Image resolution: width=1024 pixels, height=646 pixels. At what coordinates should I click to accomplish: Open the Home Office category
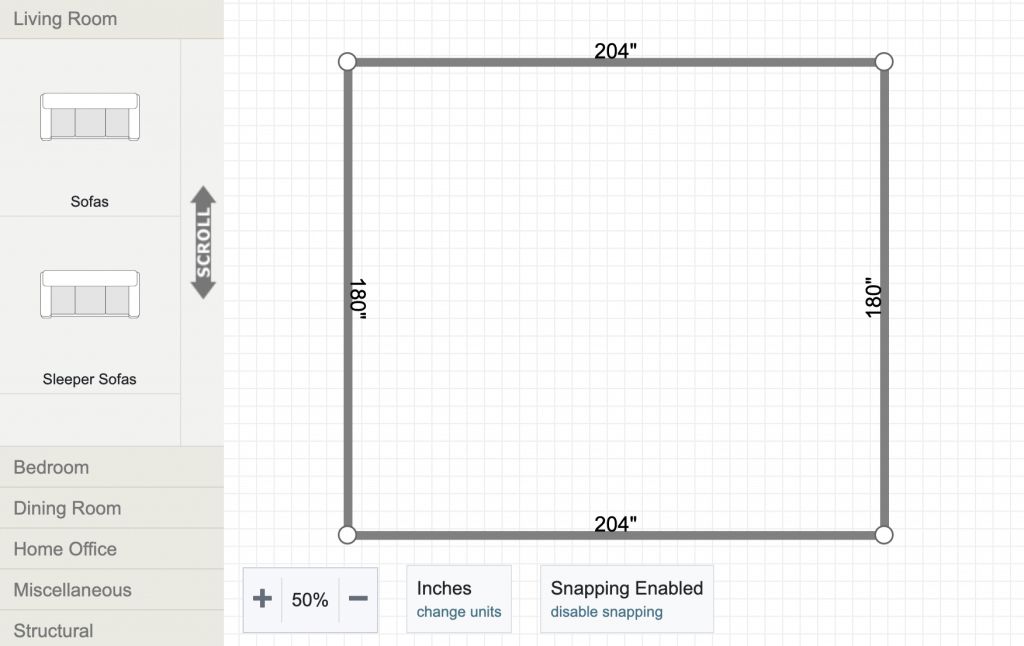[x=65, y=549]
